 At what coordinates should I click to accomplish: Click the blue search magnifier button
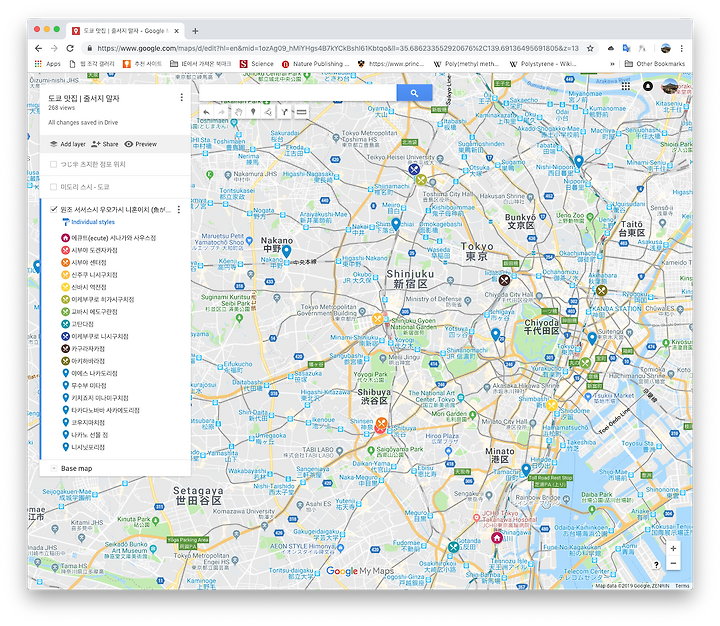click(x=414, y=93)
